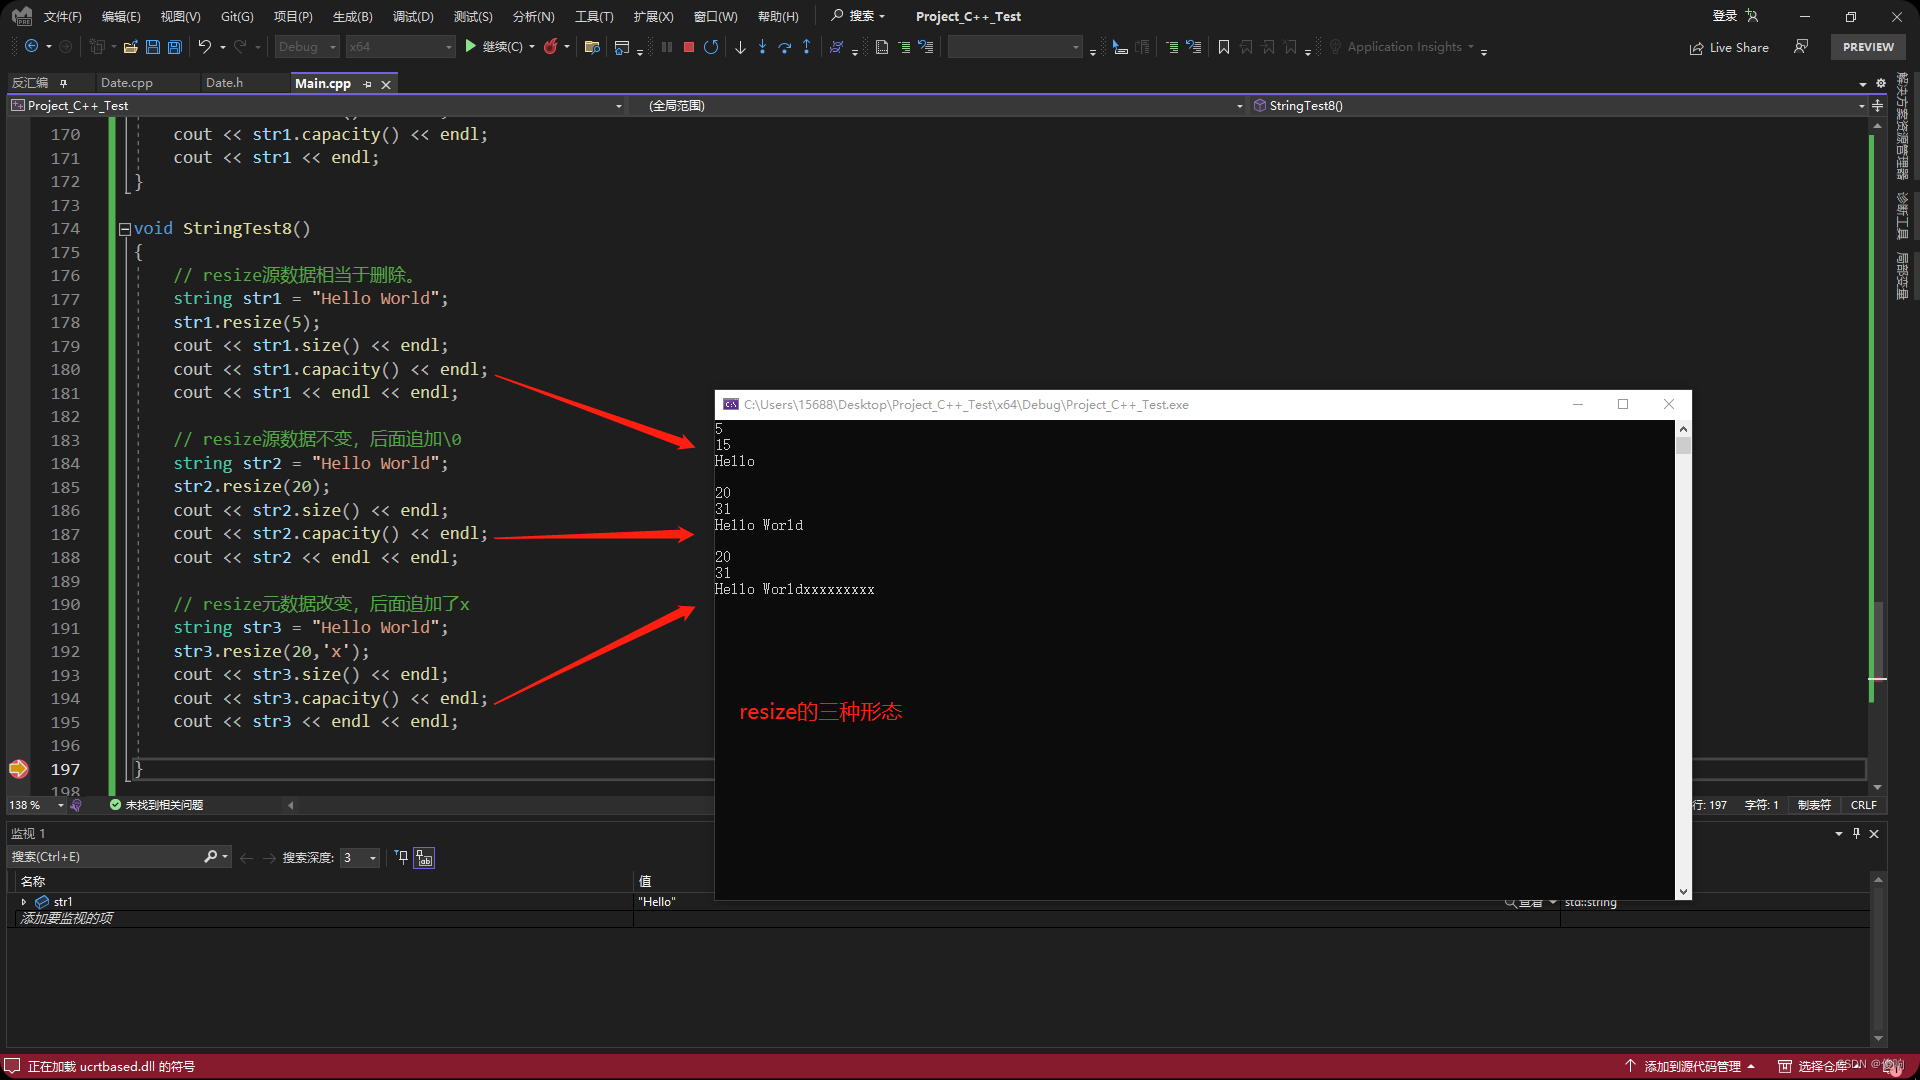Toggle the auto-hide pin on the 监视 1 panel
Image resolution: width=1920 pixels, height=1080 pixels.
coord(1857,833)
